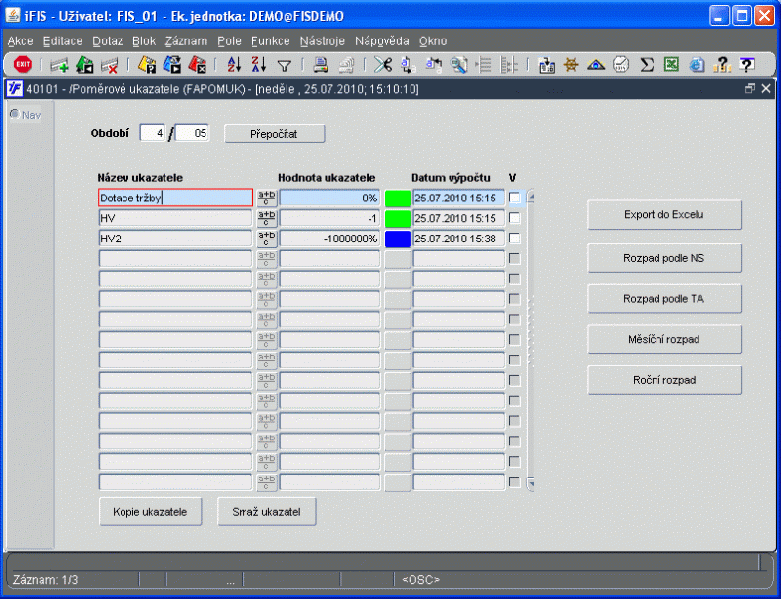The image size is (781, 599).
Task: Click the last question mark help icon
Action: point(747,65)
